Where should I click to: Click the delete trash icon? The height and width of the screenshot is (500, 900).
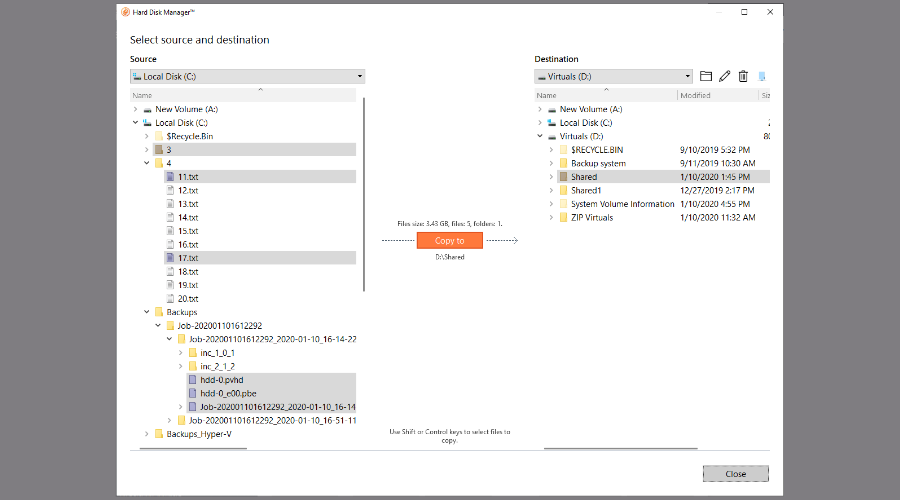[x=743, y=76]
